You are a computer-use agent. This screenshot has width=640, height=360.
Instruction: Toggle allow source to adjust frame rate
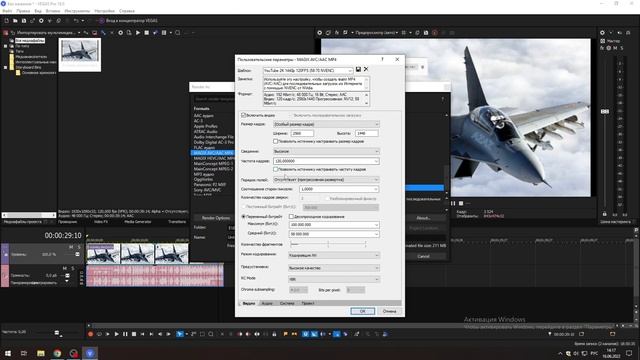click(276, 169)
